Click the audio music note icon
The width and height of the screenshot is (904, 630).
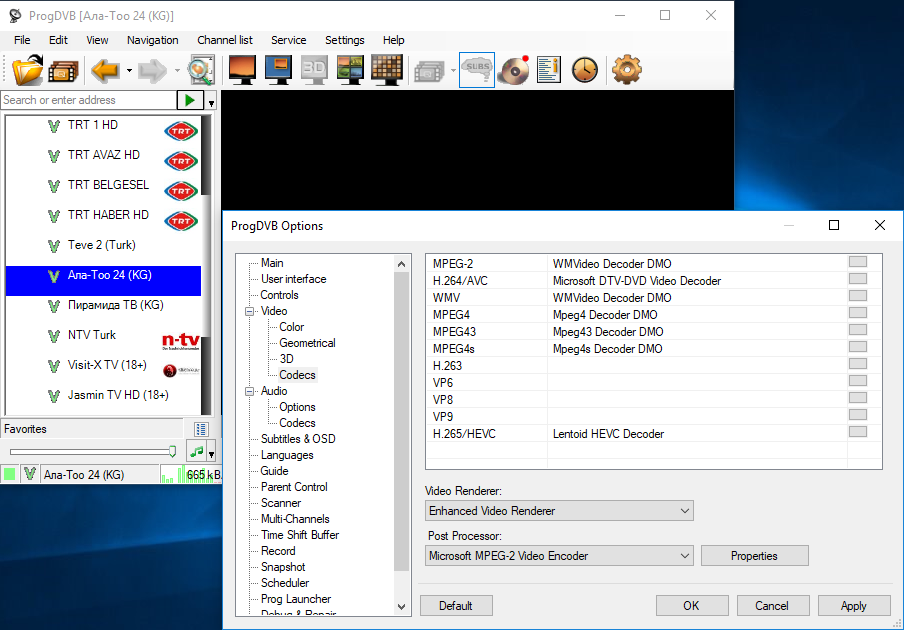pos(197,452)
